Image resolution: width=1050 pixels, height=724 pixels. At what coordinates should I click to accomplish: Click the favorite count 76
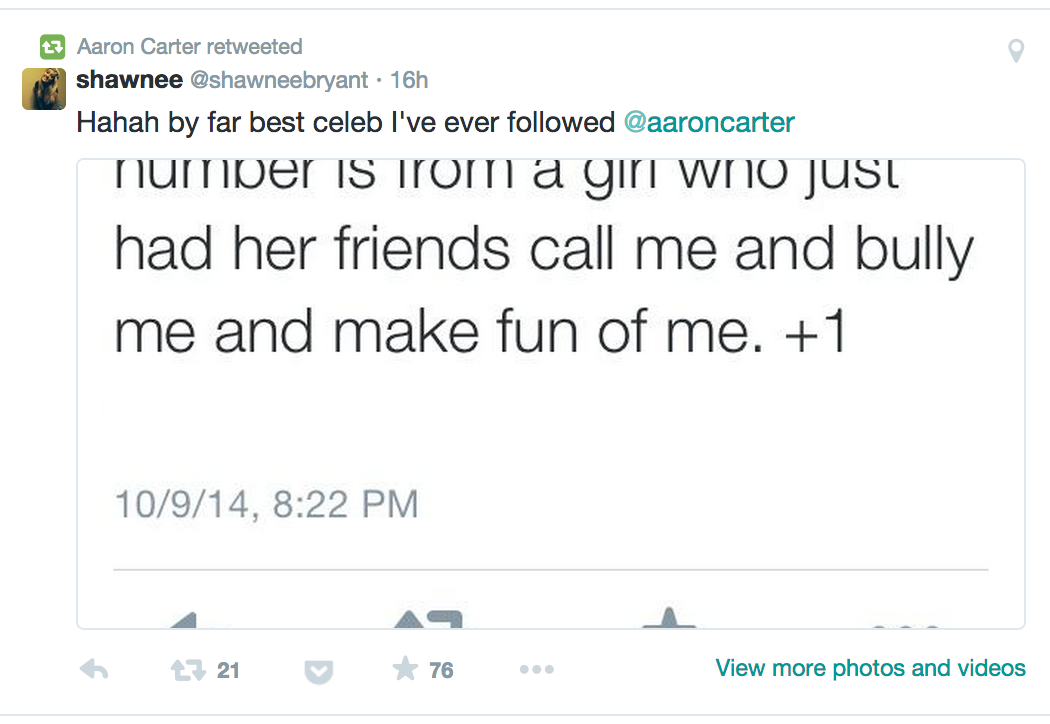(x=441, y=671)
